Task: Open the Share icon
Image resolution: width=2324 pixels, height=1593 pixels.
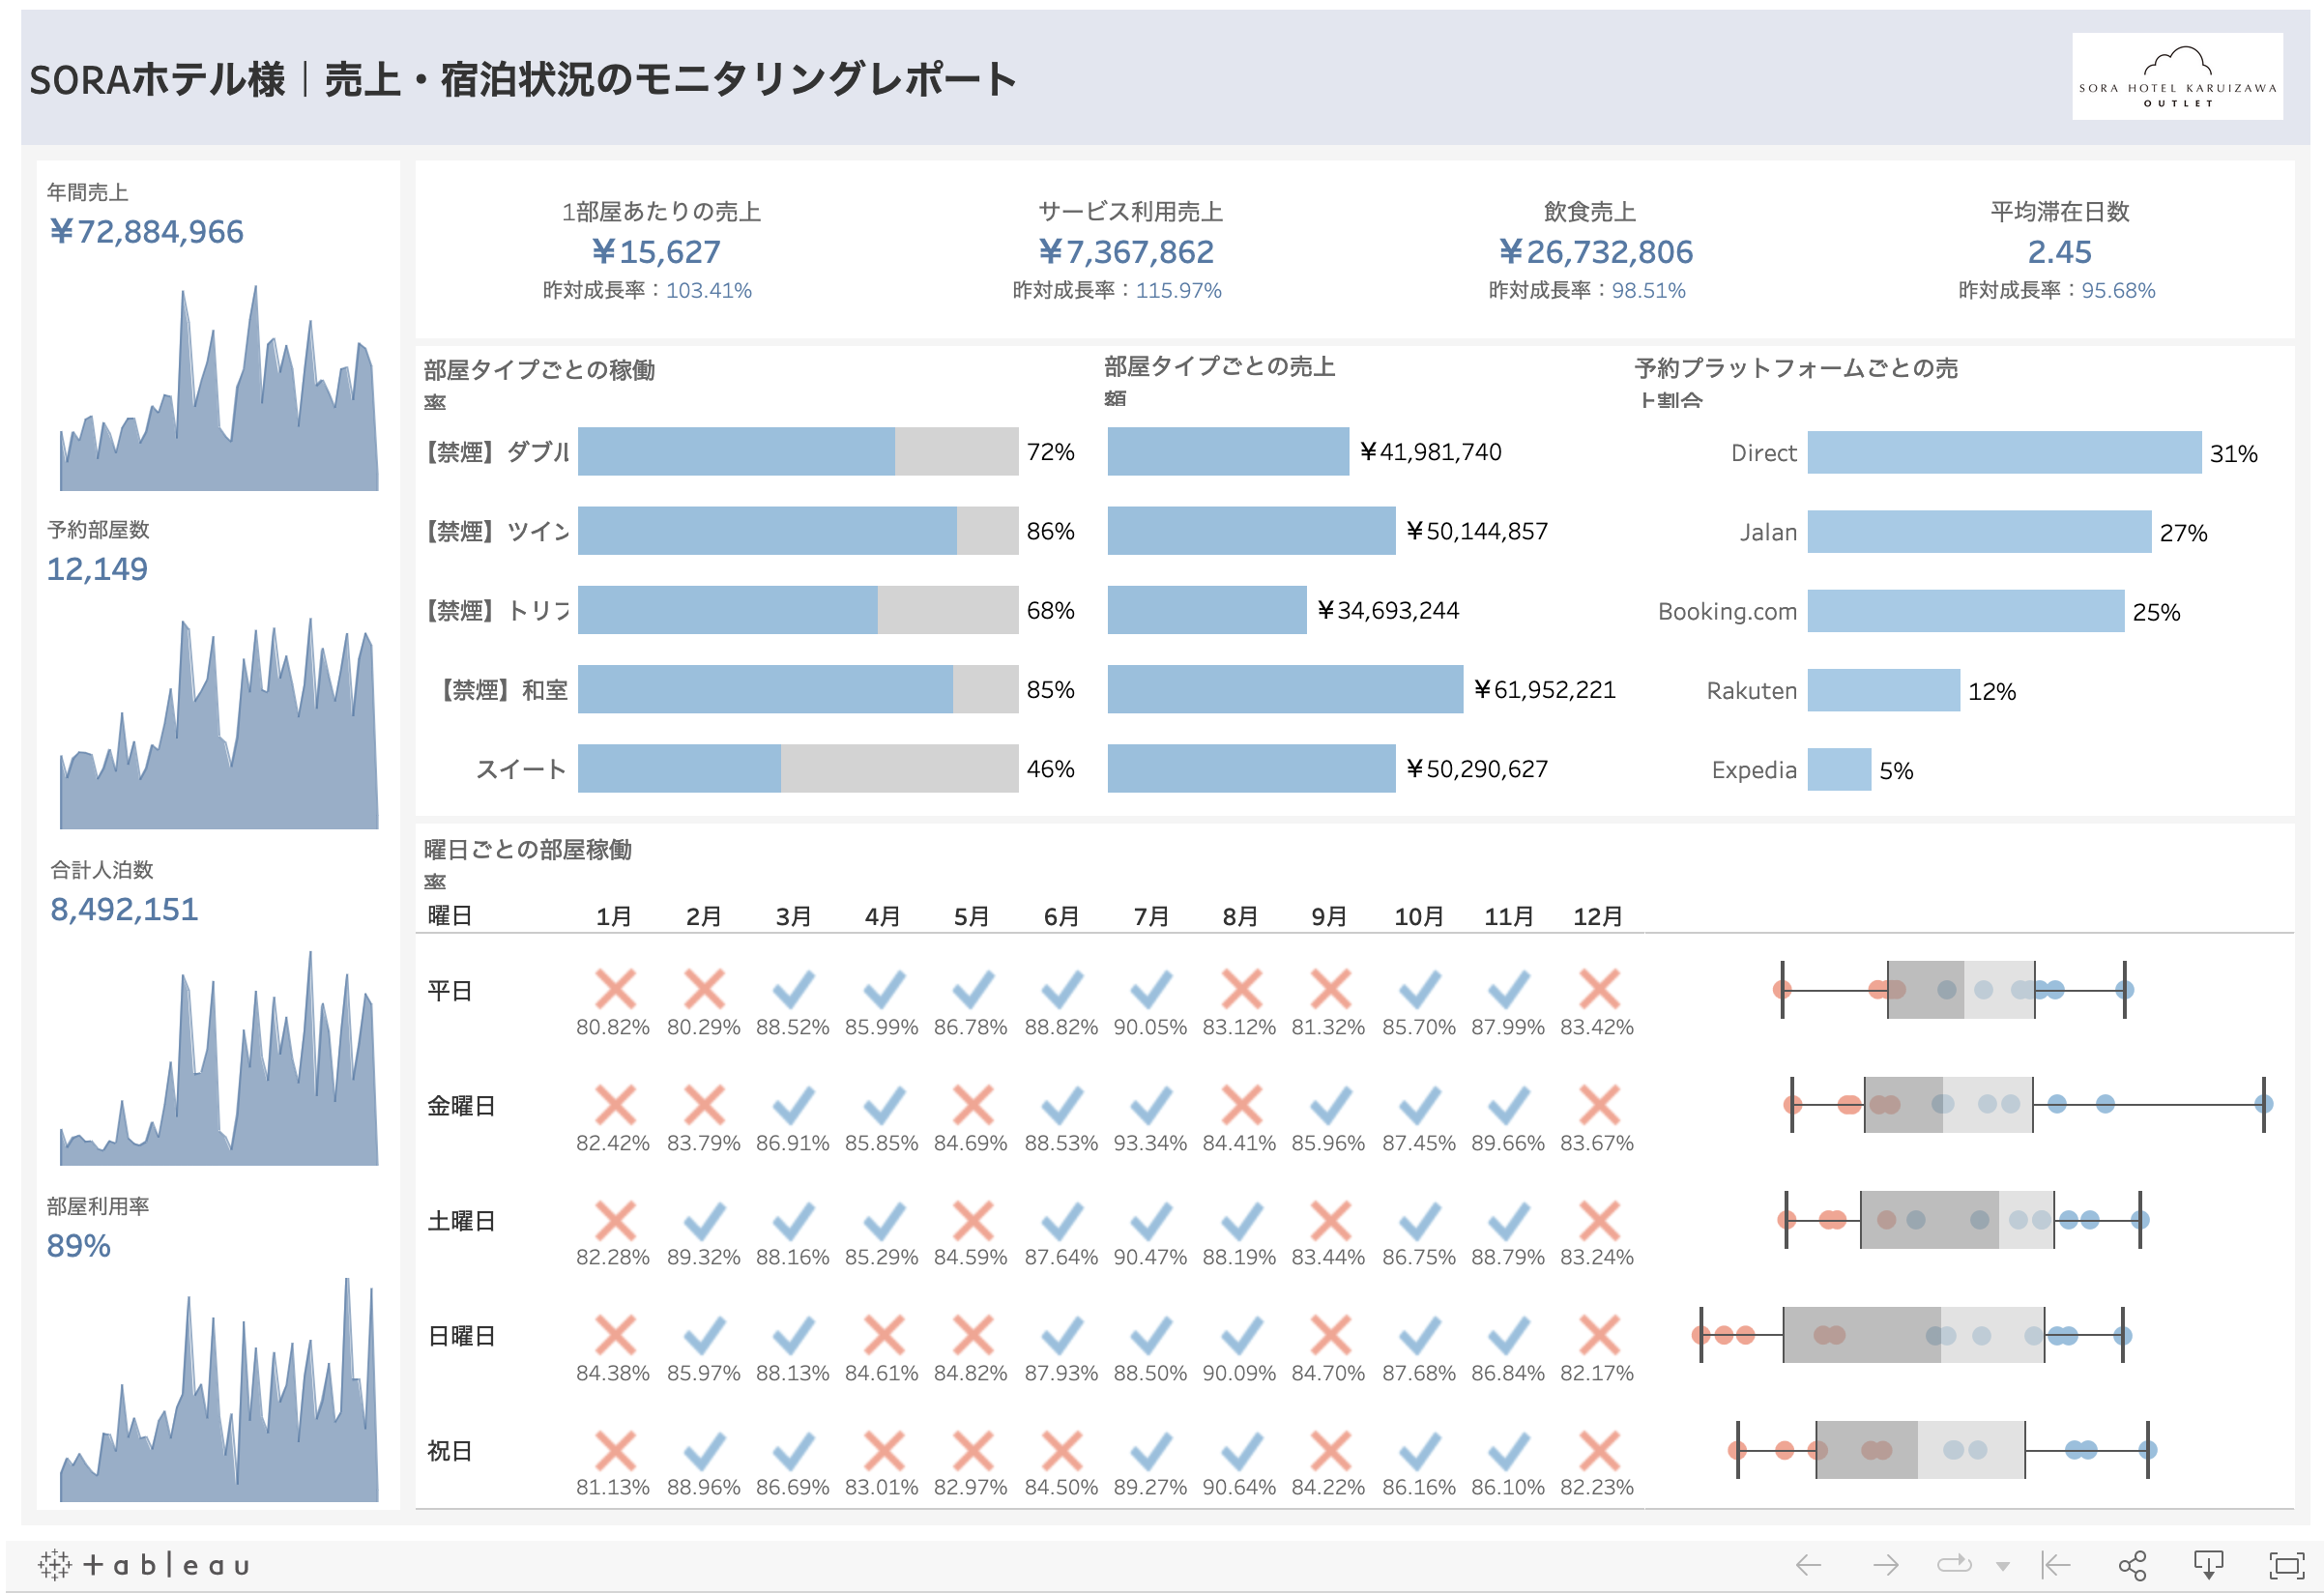Action: [x=2132, y=1564]
